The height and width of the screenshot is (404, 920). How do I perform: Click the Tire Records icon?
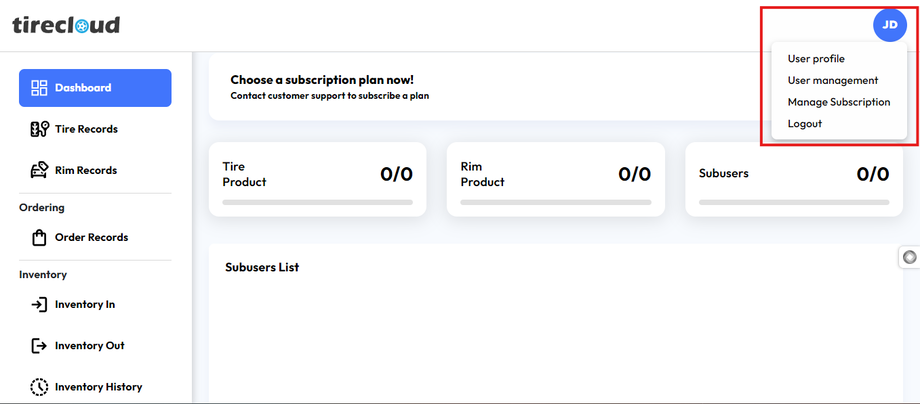pos(40,129)
